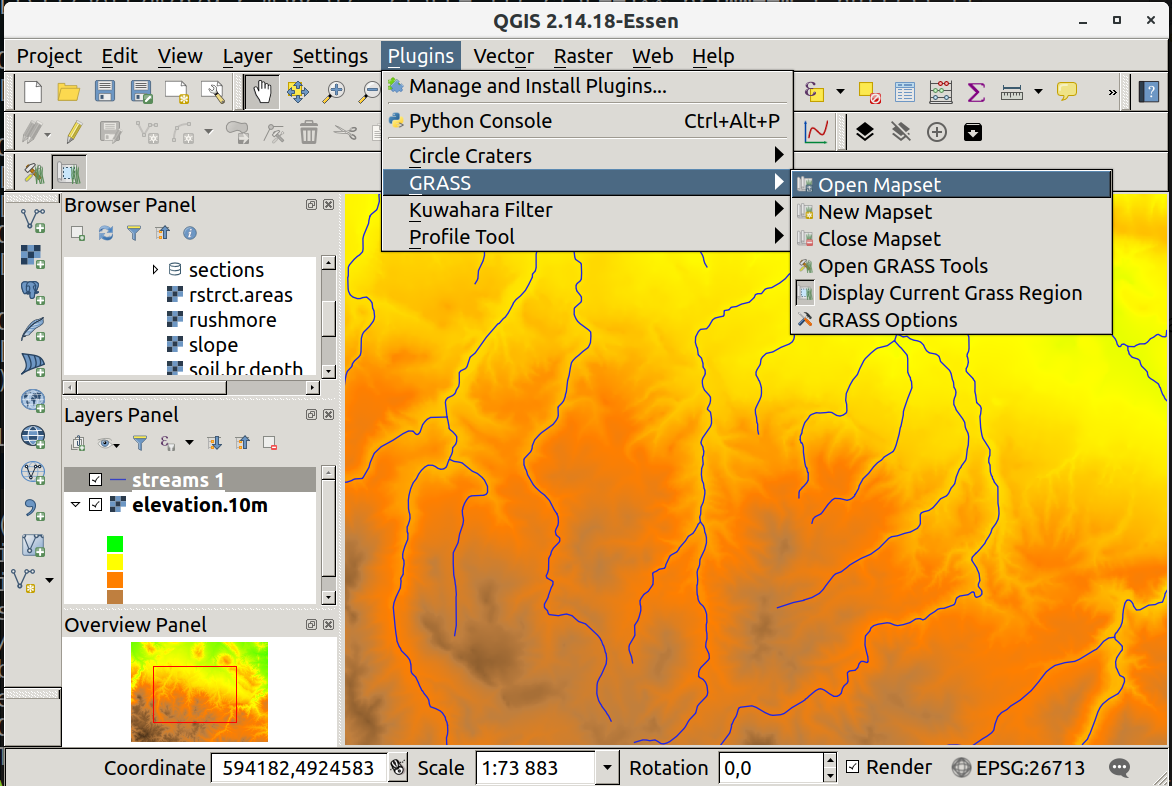Refresh the Browser Panel
The height and width of the screenshot is (786, 1172).
(106, 233)
